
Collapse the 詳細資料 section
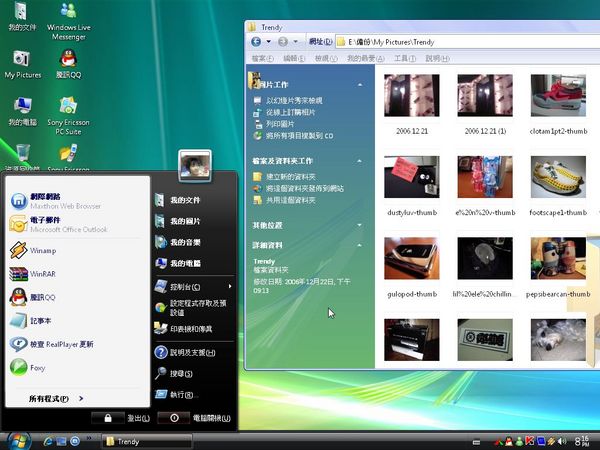[360, 245]
